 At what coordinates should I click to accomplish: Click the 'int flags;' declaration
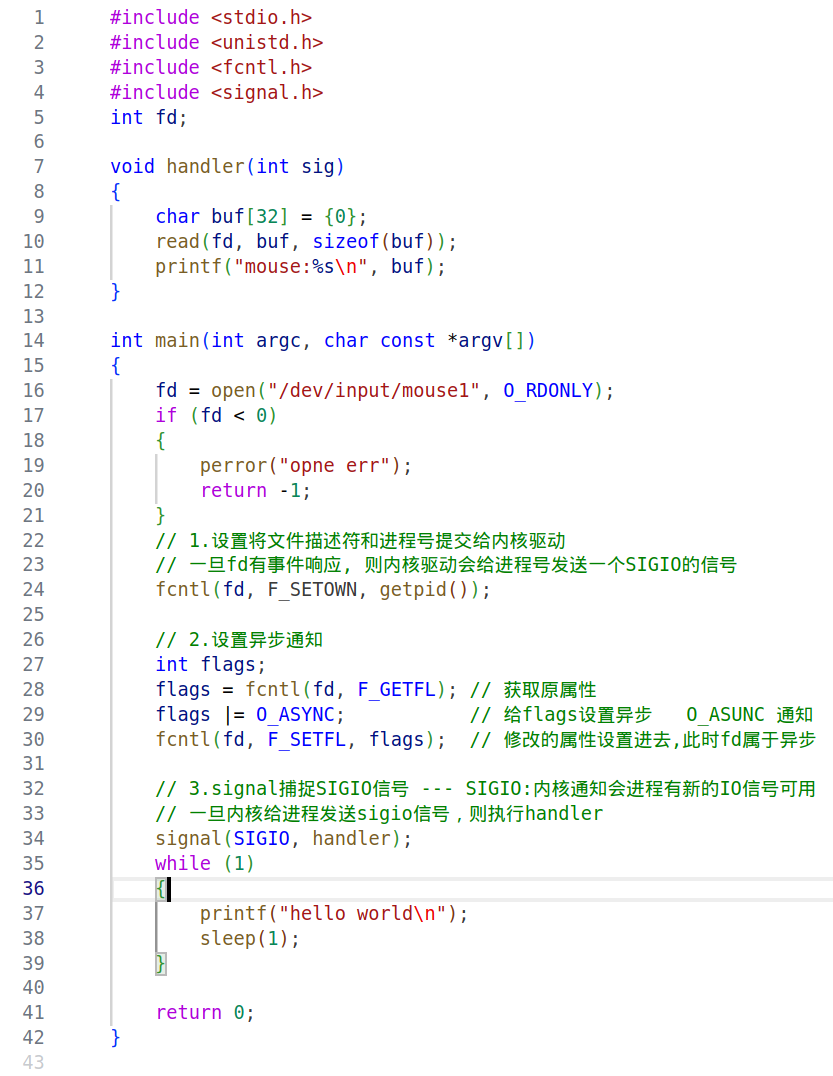(x=211, y=665)
